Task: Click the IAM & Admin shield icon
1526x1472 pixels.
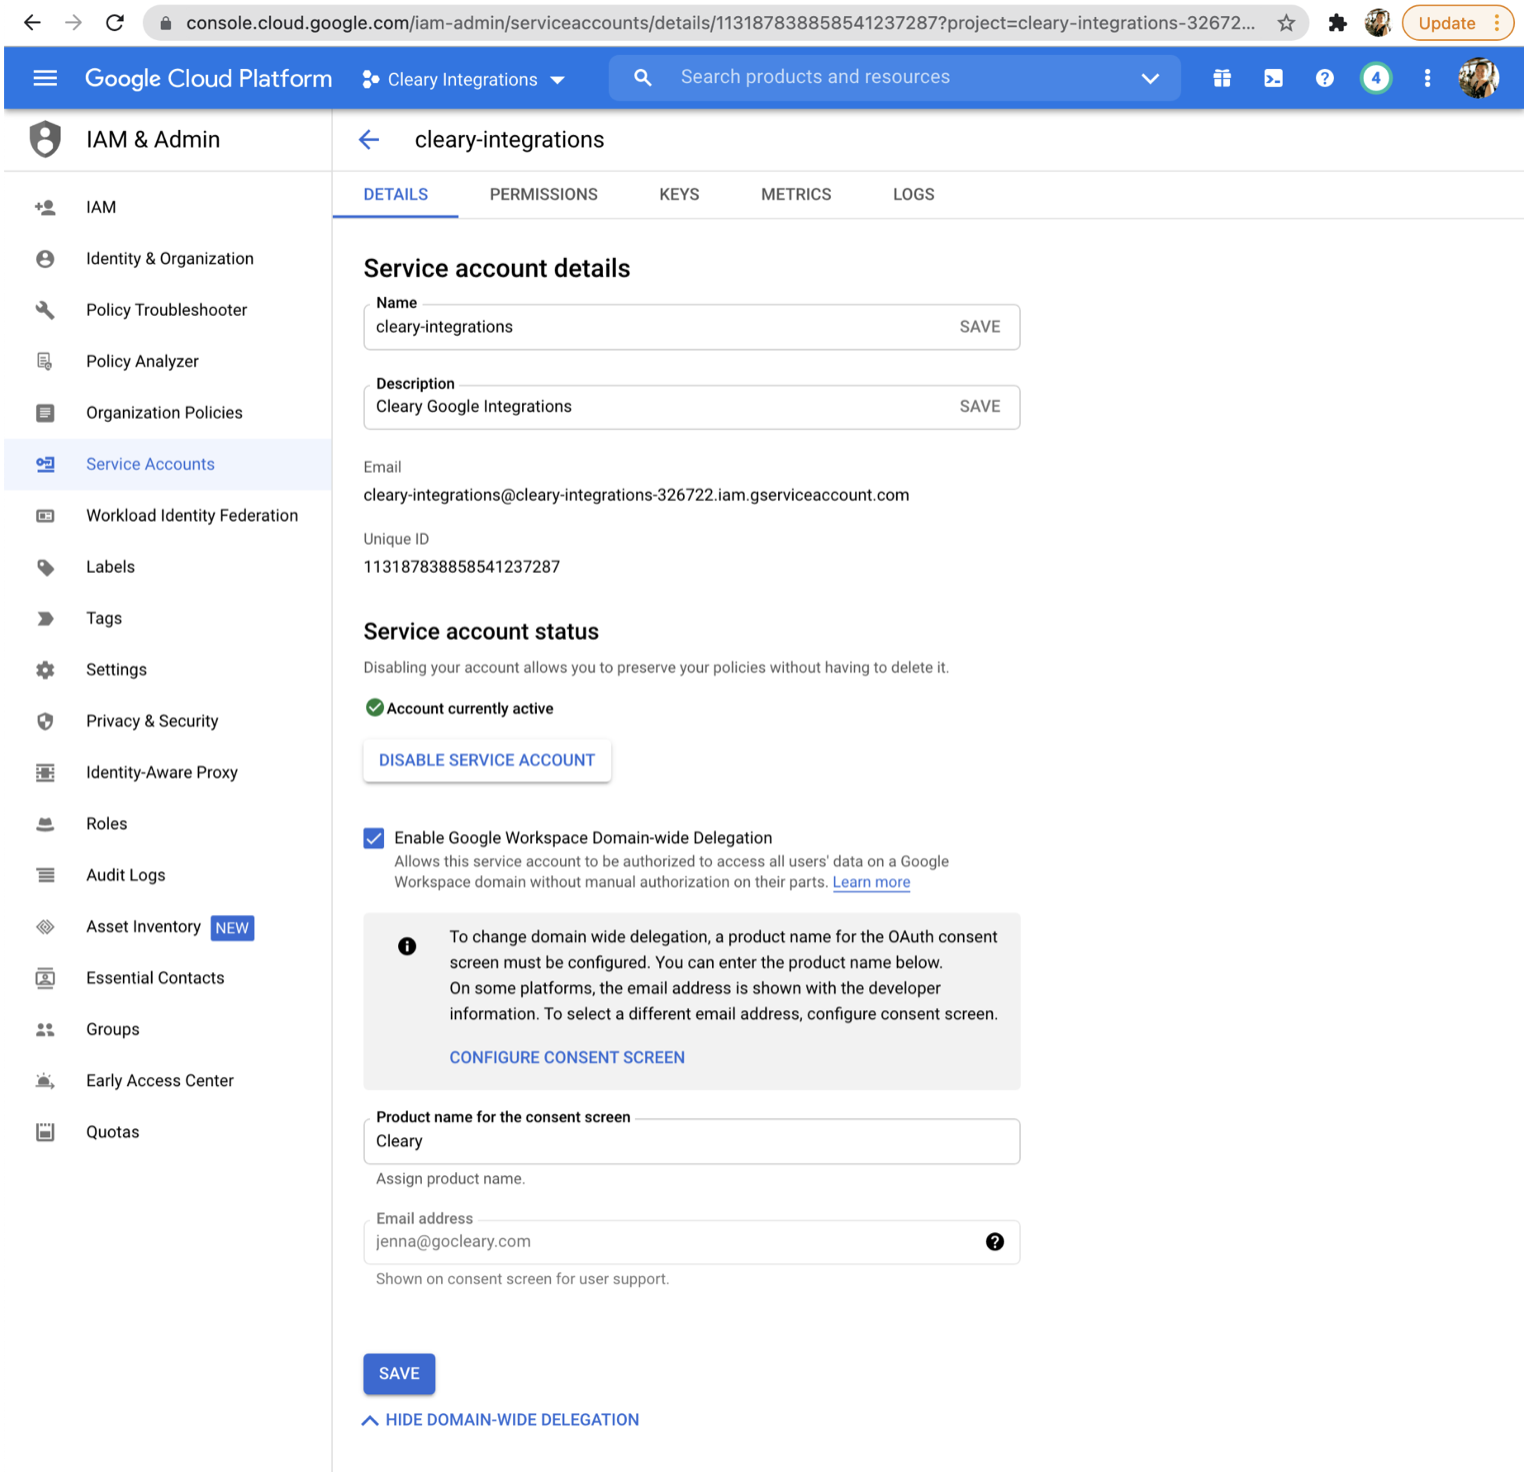Action: 45,139
